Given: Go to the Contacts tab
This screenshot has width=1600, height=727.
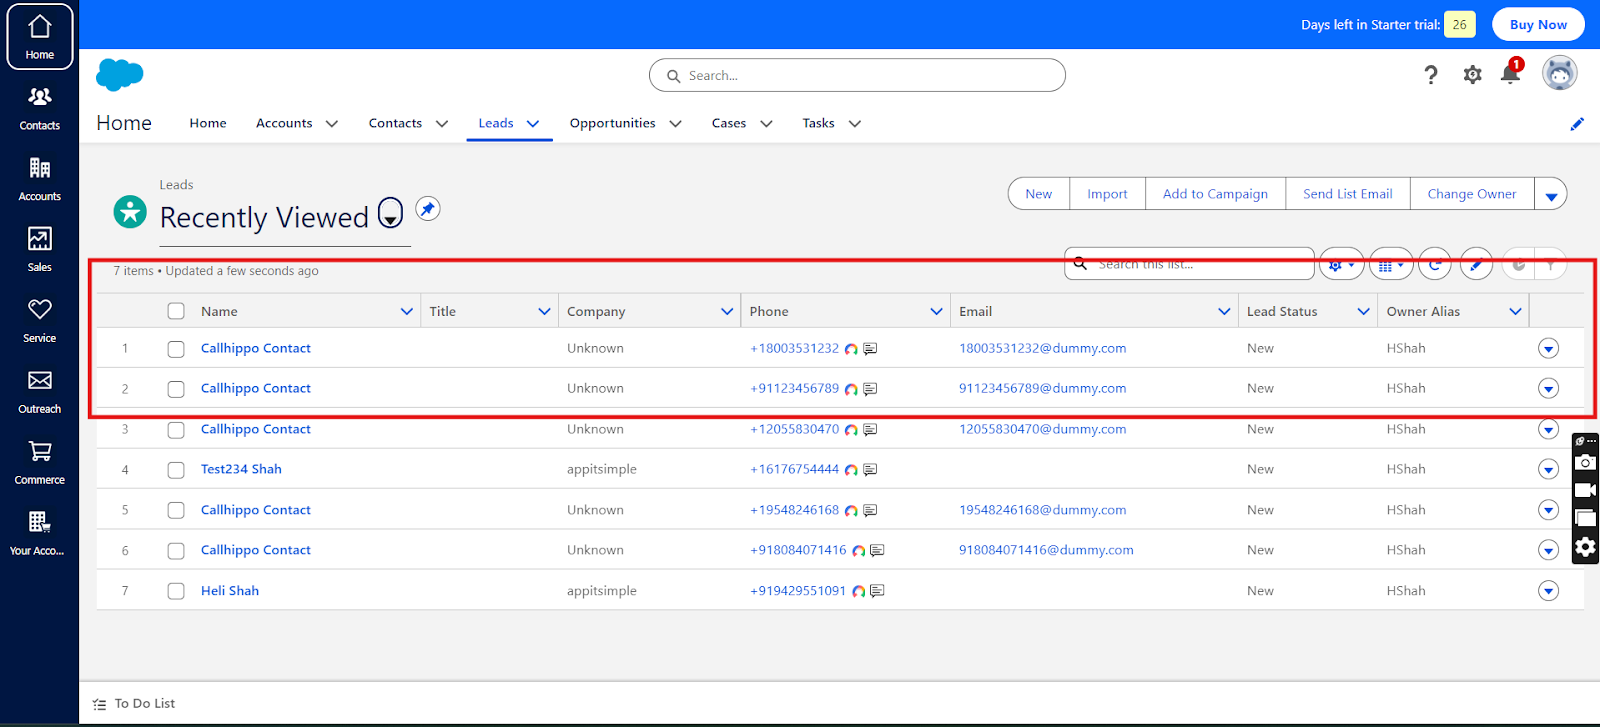Looking at the screenshot, I should (395, 123).
